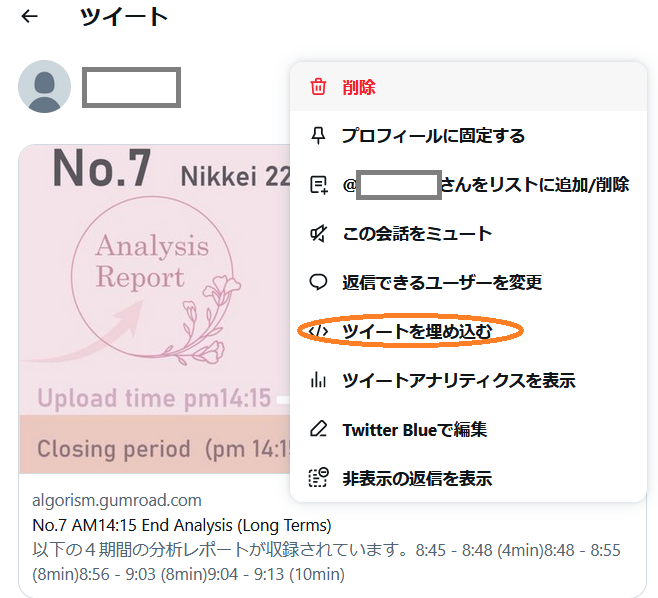Click the pencil edit icon

[x=318, y=429]
